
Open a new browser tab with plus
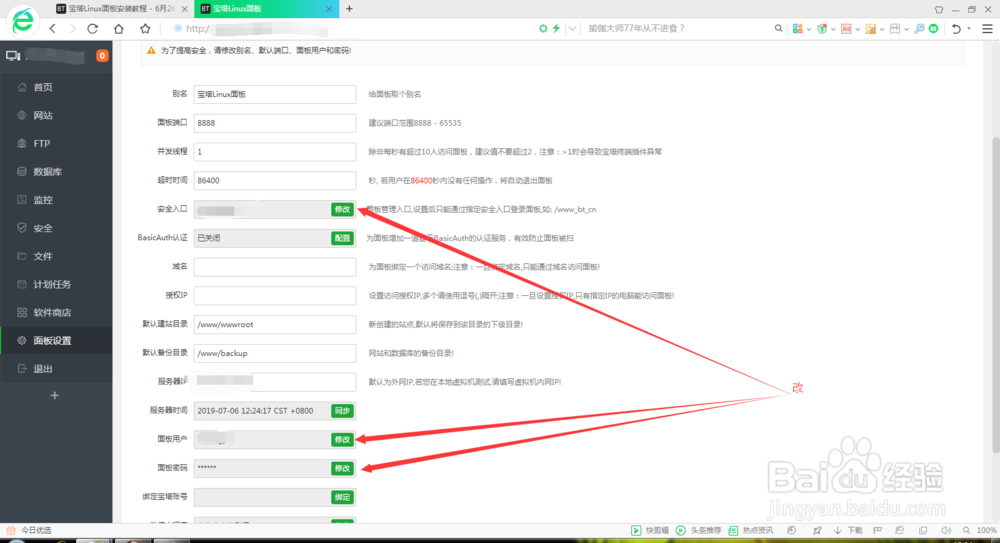[x=349, y=9]
